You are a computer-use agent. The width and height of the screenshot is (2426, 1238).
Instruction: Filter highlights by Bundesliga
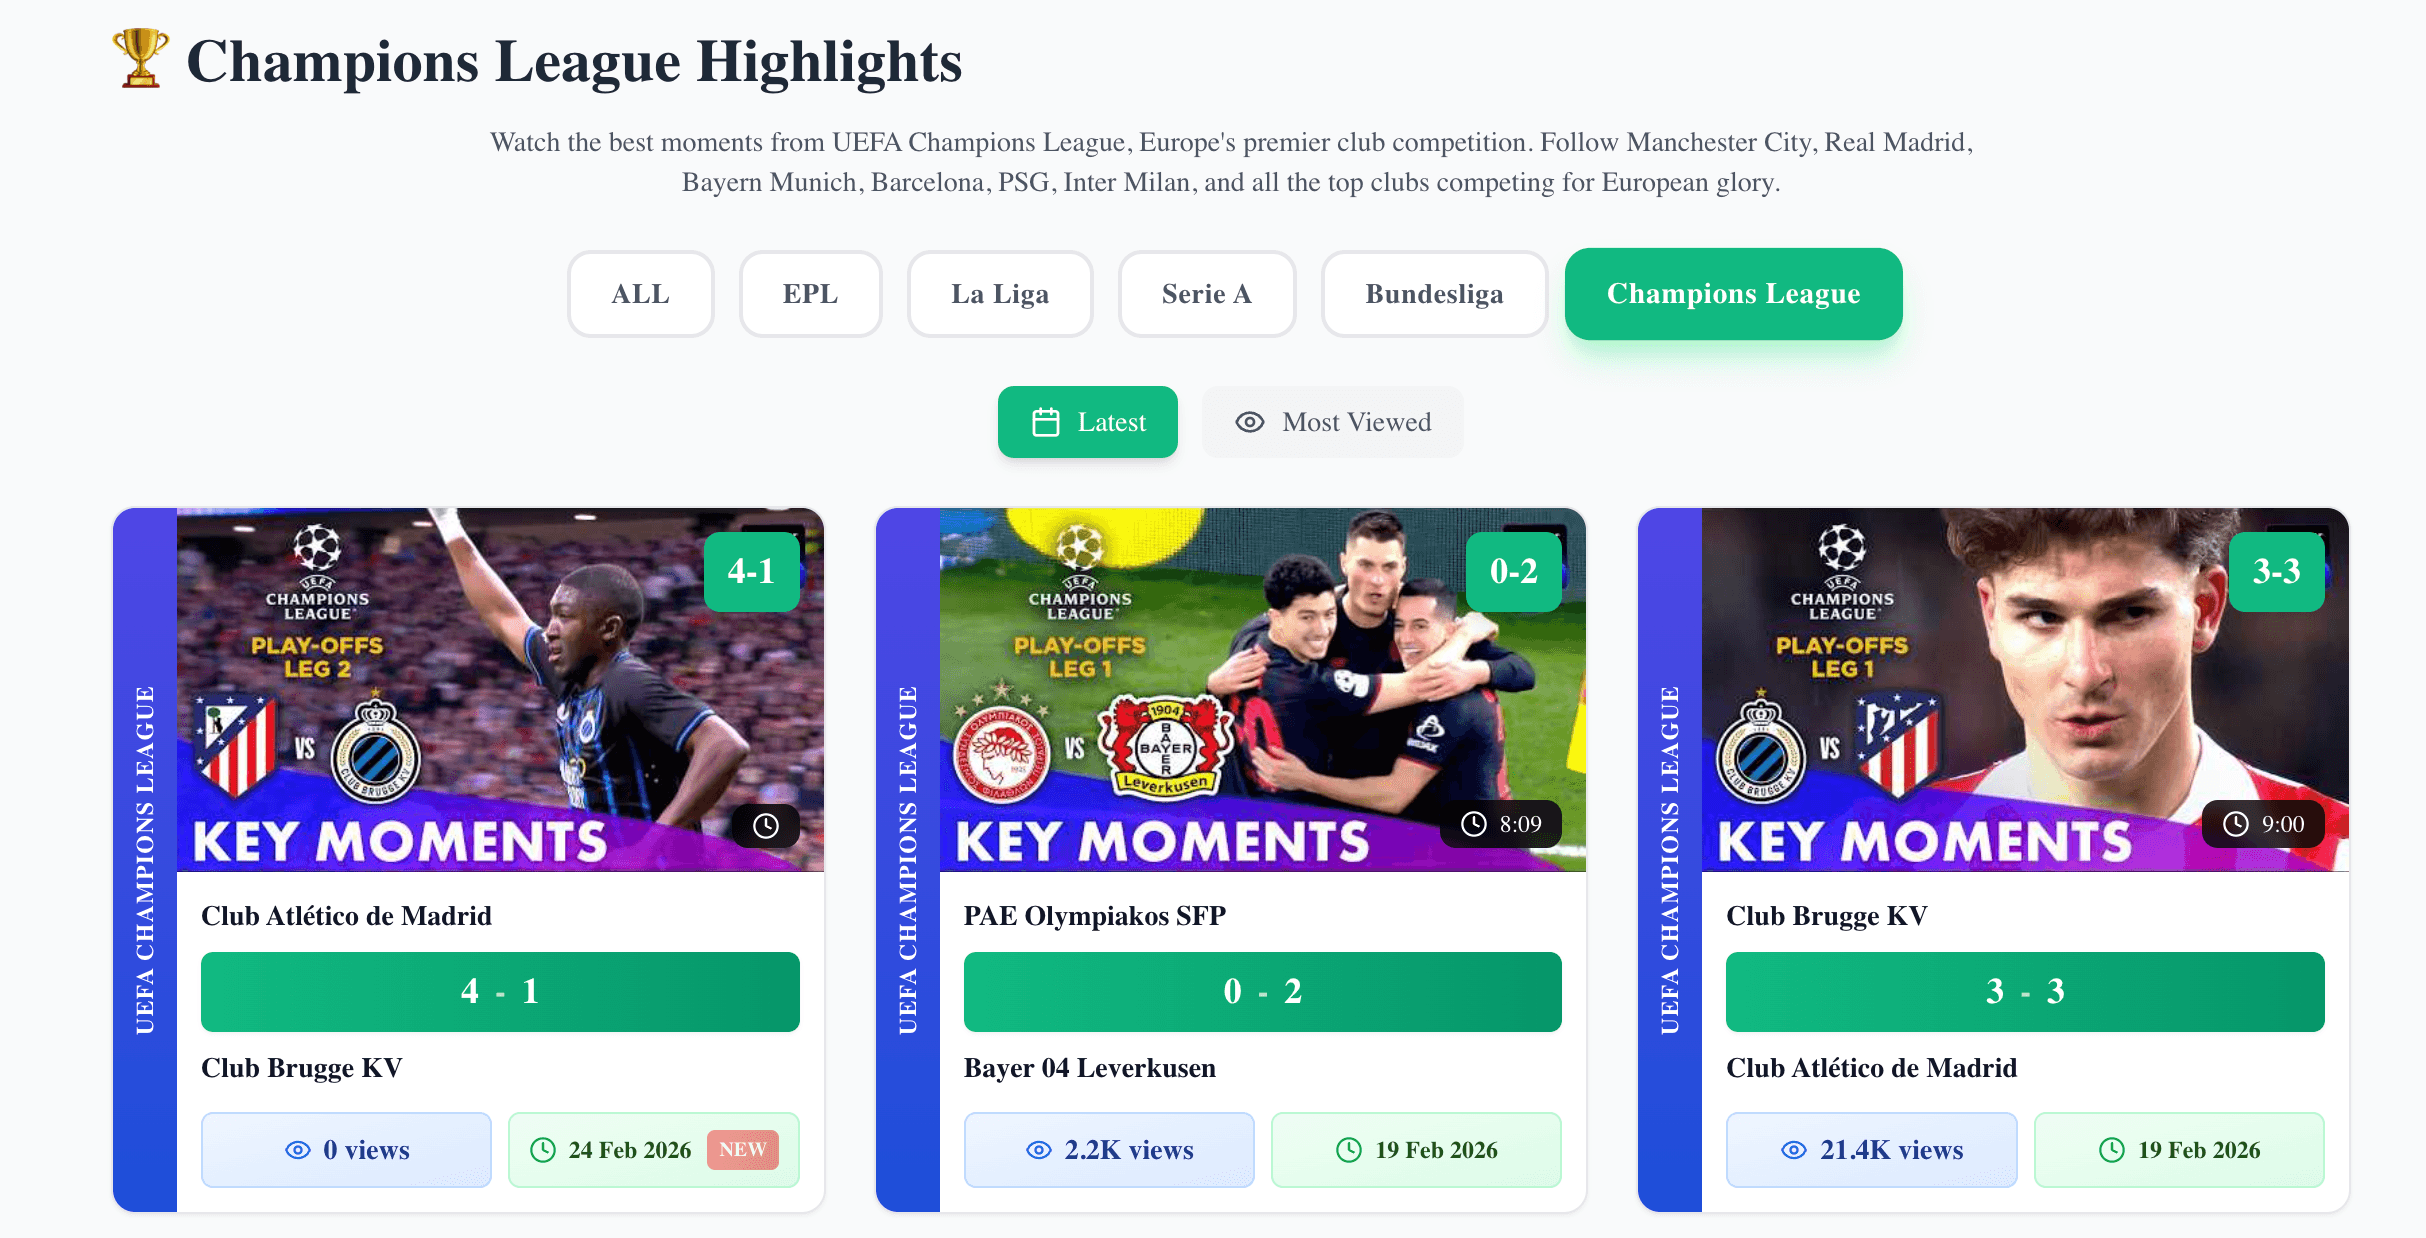(1435, 294)
